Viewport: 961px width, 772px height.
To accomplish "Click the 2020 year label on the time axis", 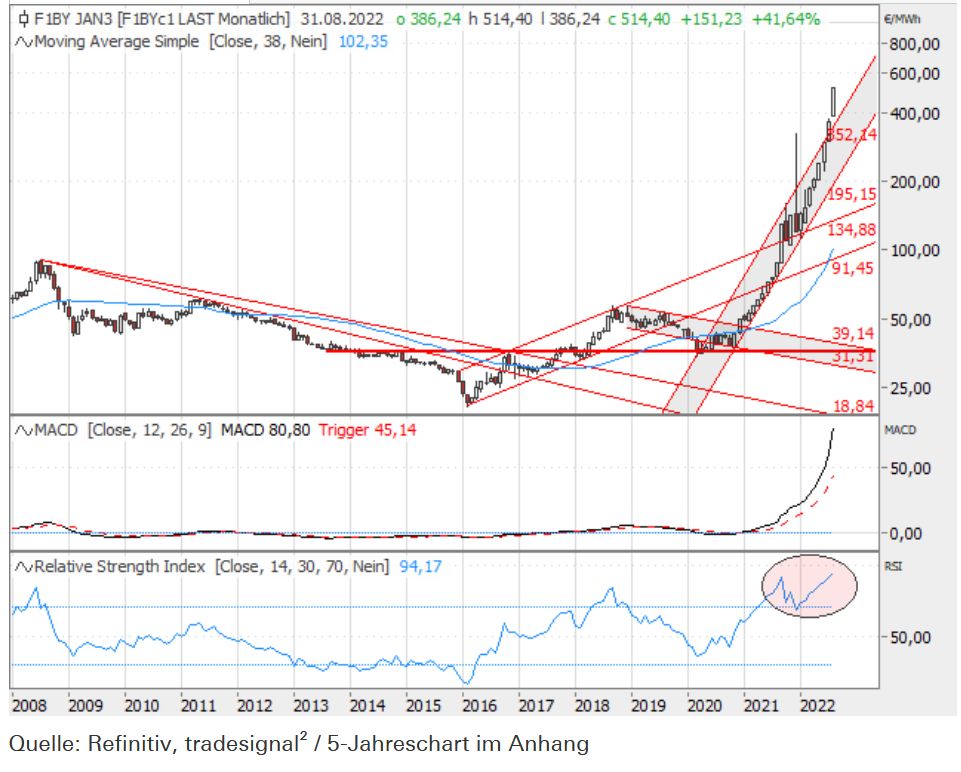I will 705,706.
